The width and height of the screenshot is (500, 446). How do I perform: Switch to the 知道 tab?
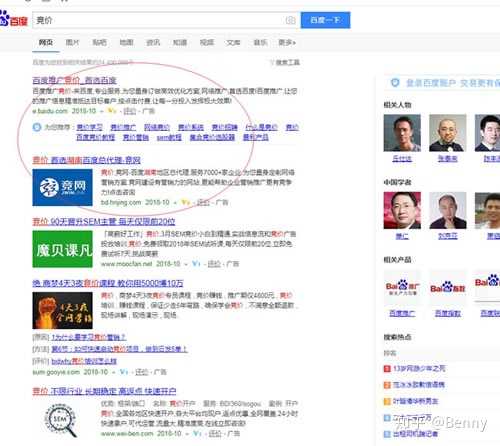pyautogui.click(x=180, y=42)
